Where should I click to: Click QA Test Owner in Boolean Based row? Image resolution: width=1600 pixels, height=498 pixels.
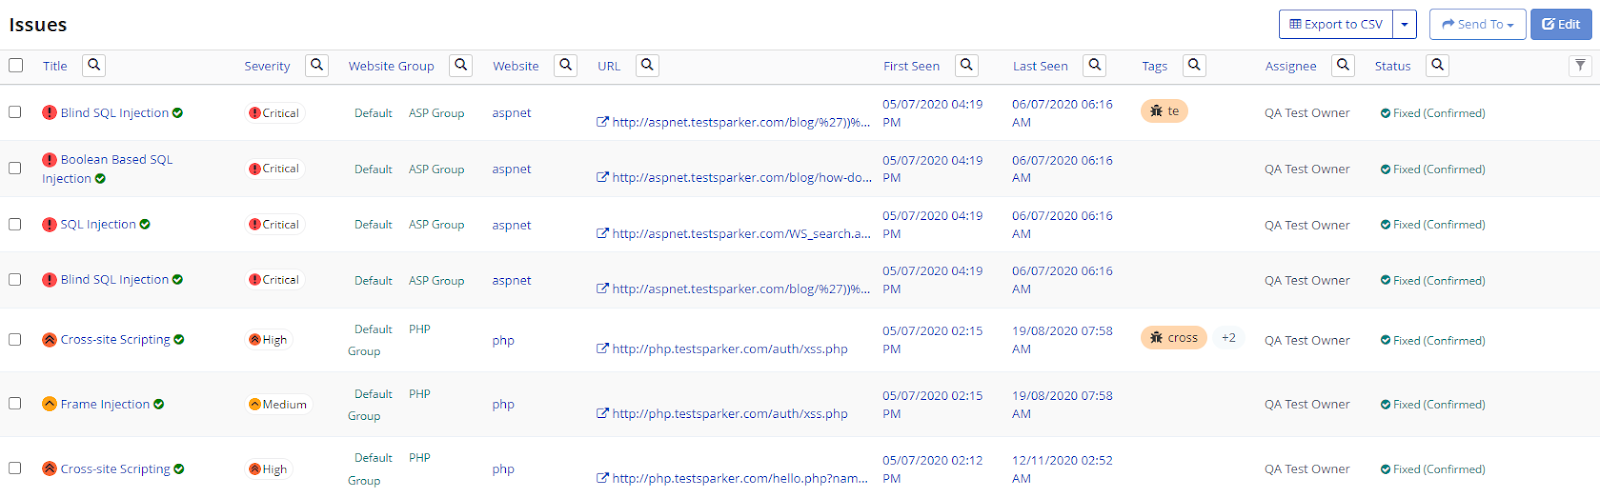click(x=1307, y=169)
